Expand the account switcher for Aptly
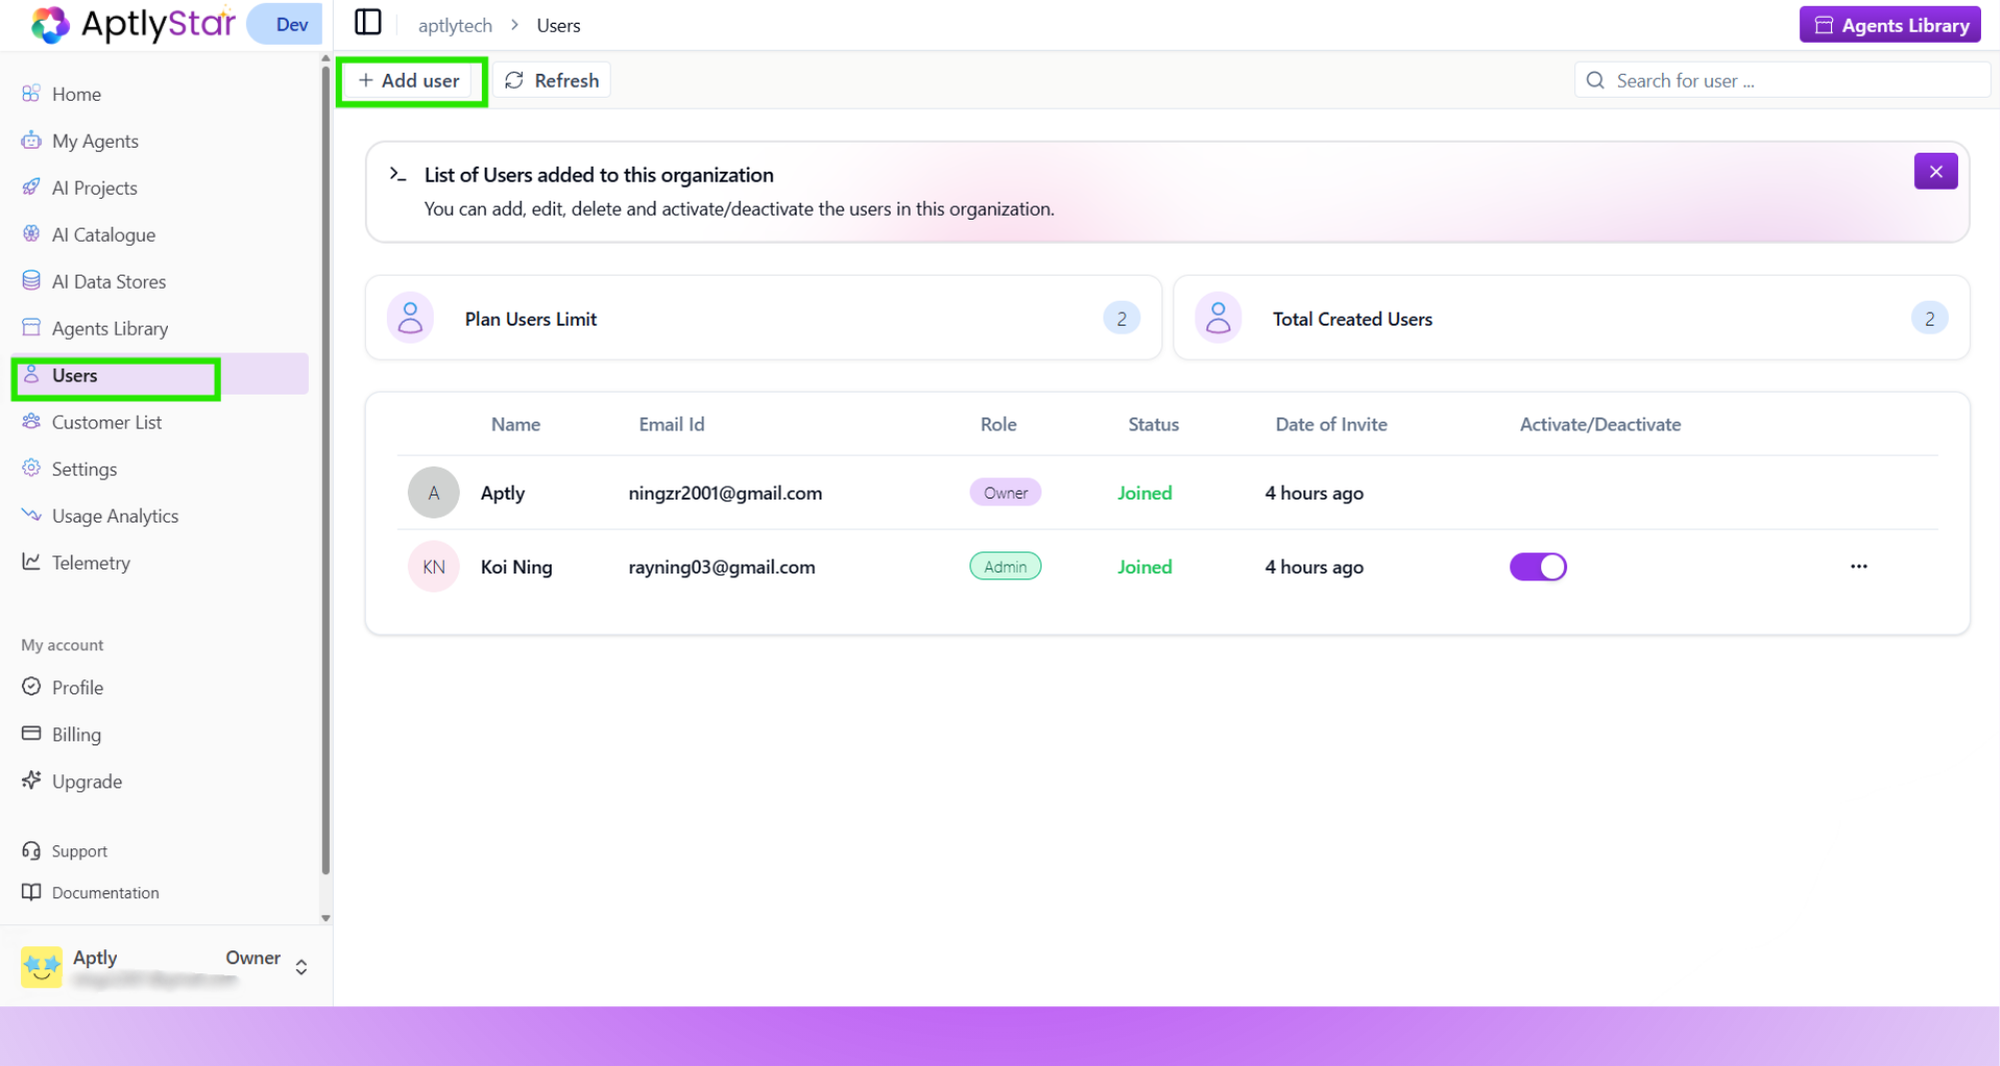Viewport: 2000px width, 1066px height. [300, 965]
